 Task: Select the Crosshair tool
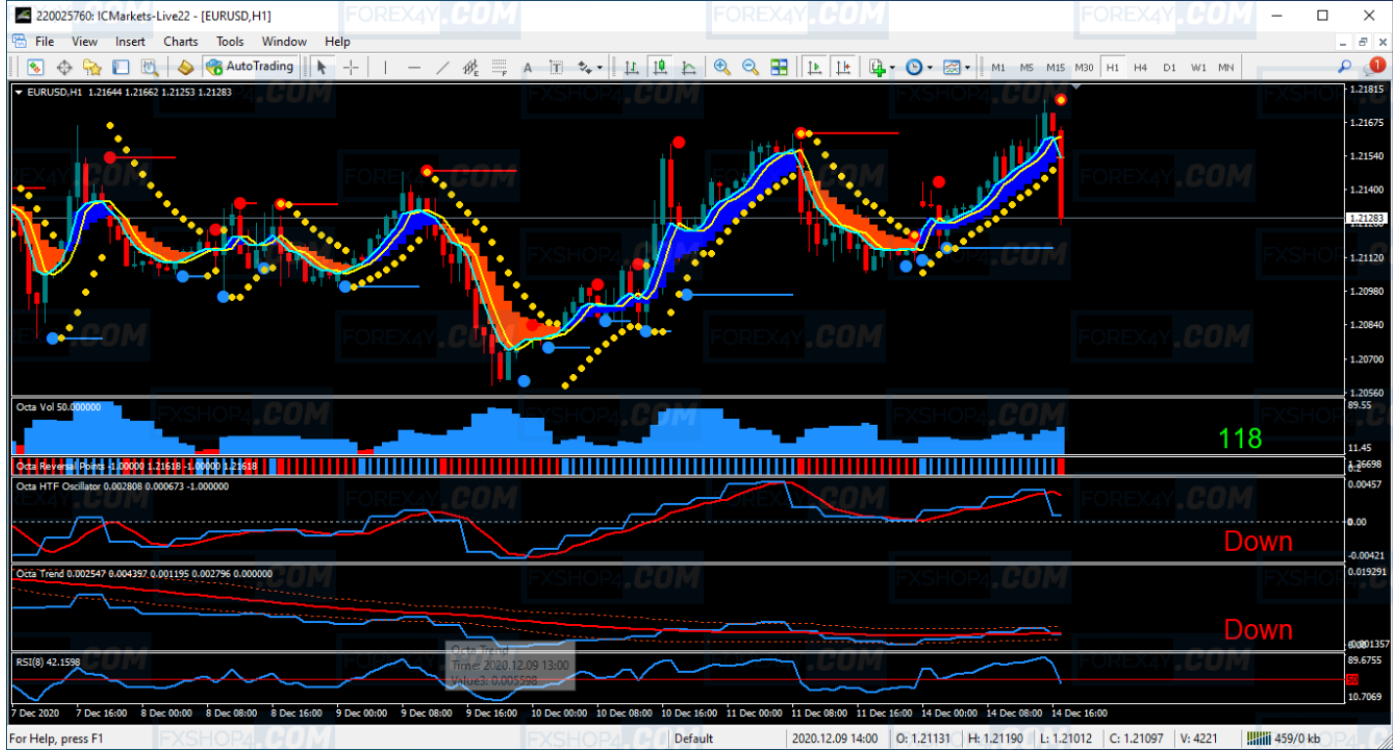[350, 68]
